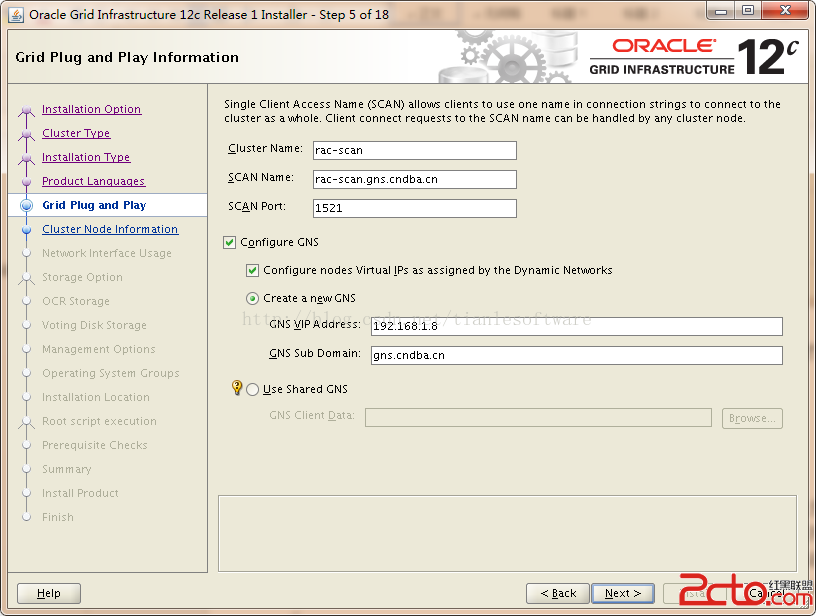Viewport: 816px width, 616px height.
Task: Click the Network Interface Usage step text
Action: [107, 253]
